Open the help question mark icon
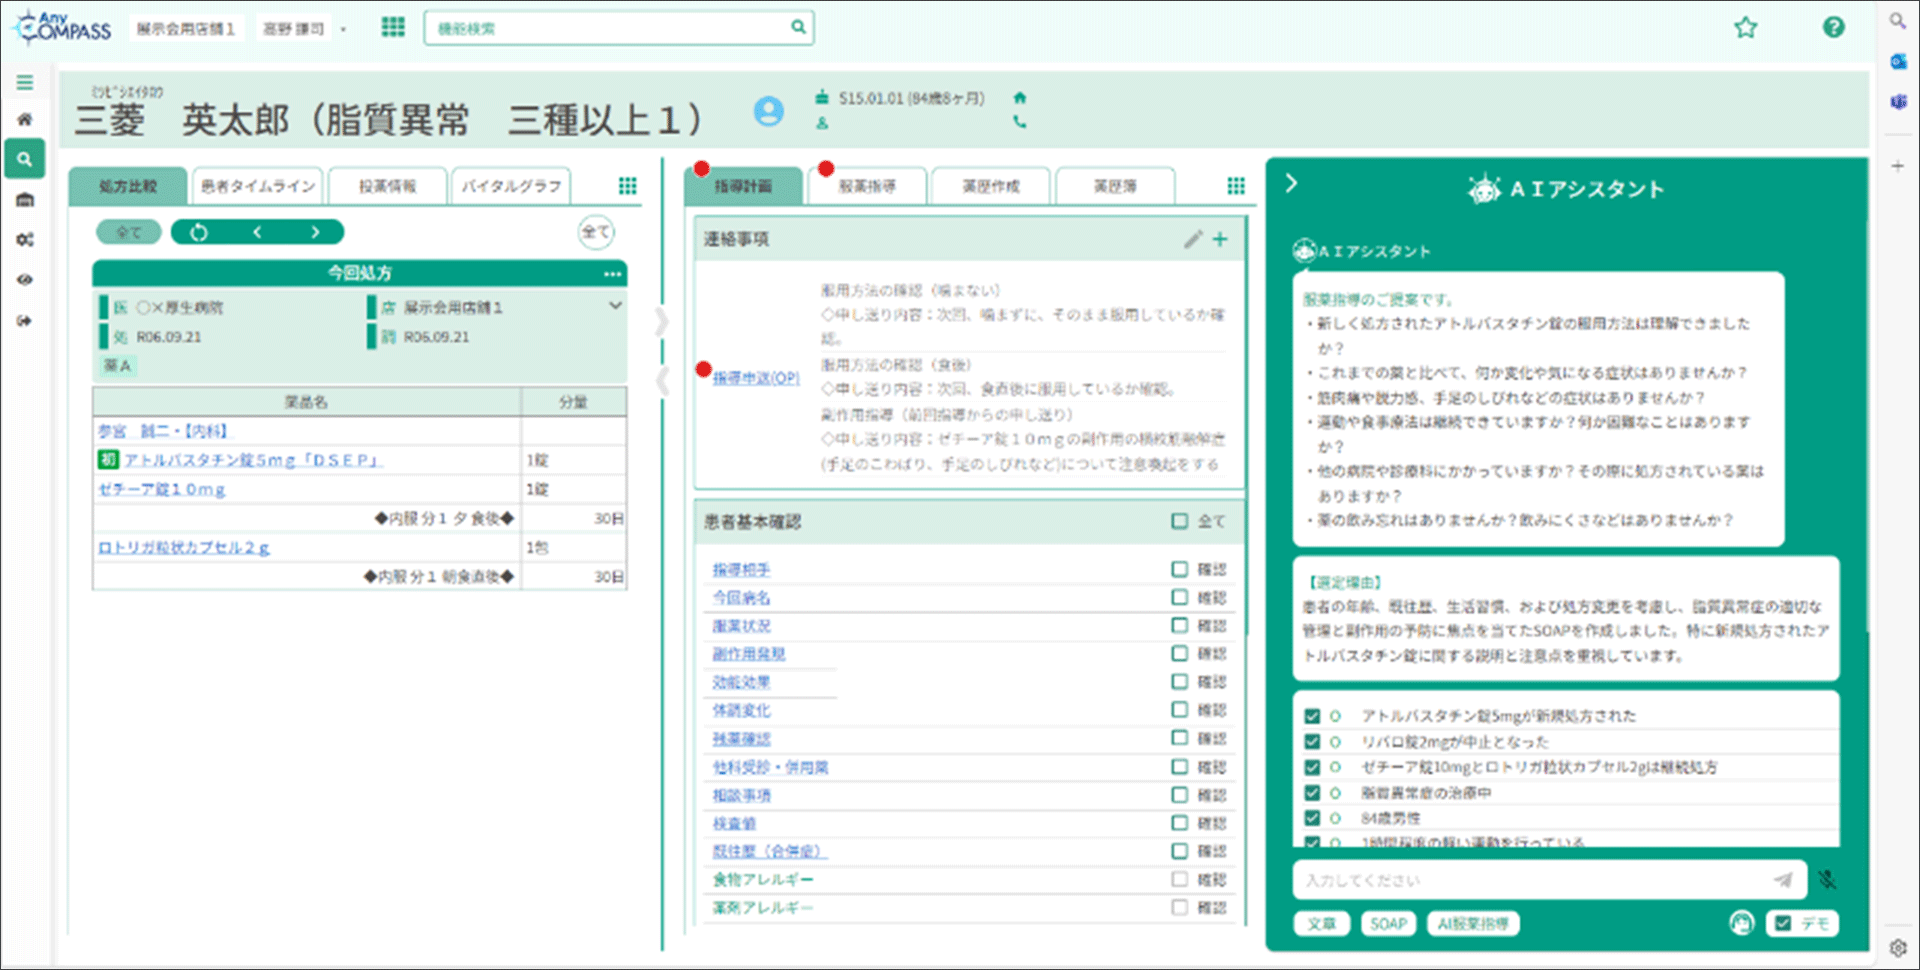The height and width of the screenshot is (970, 1920). click(1833, 28)
